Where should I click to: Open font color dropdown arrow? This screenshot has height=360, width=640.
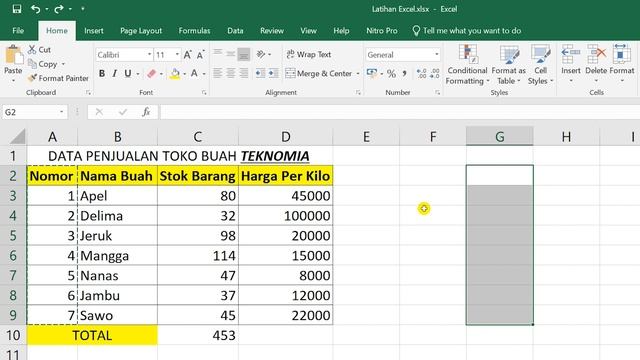pyautogui.click(x=204, y=74)
